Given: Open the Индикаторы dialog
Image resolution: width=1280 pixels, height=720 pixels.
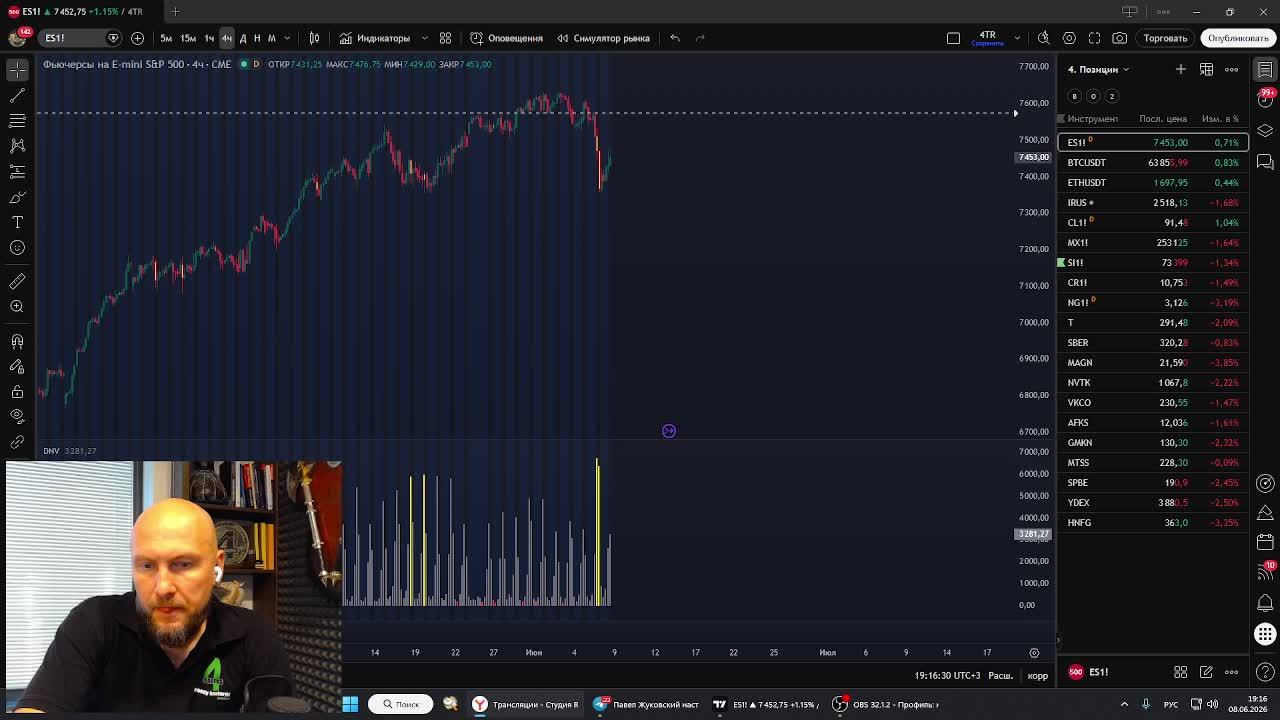Looking at the screenshot, I should [375, 38].
